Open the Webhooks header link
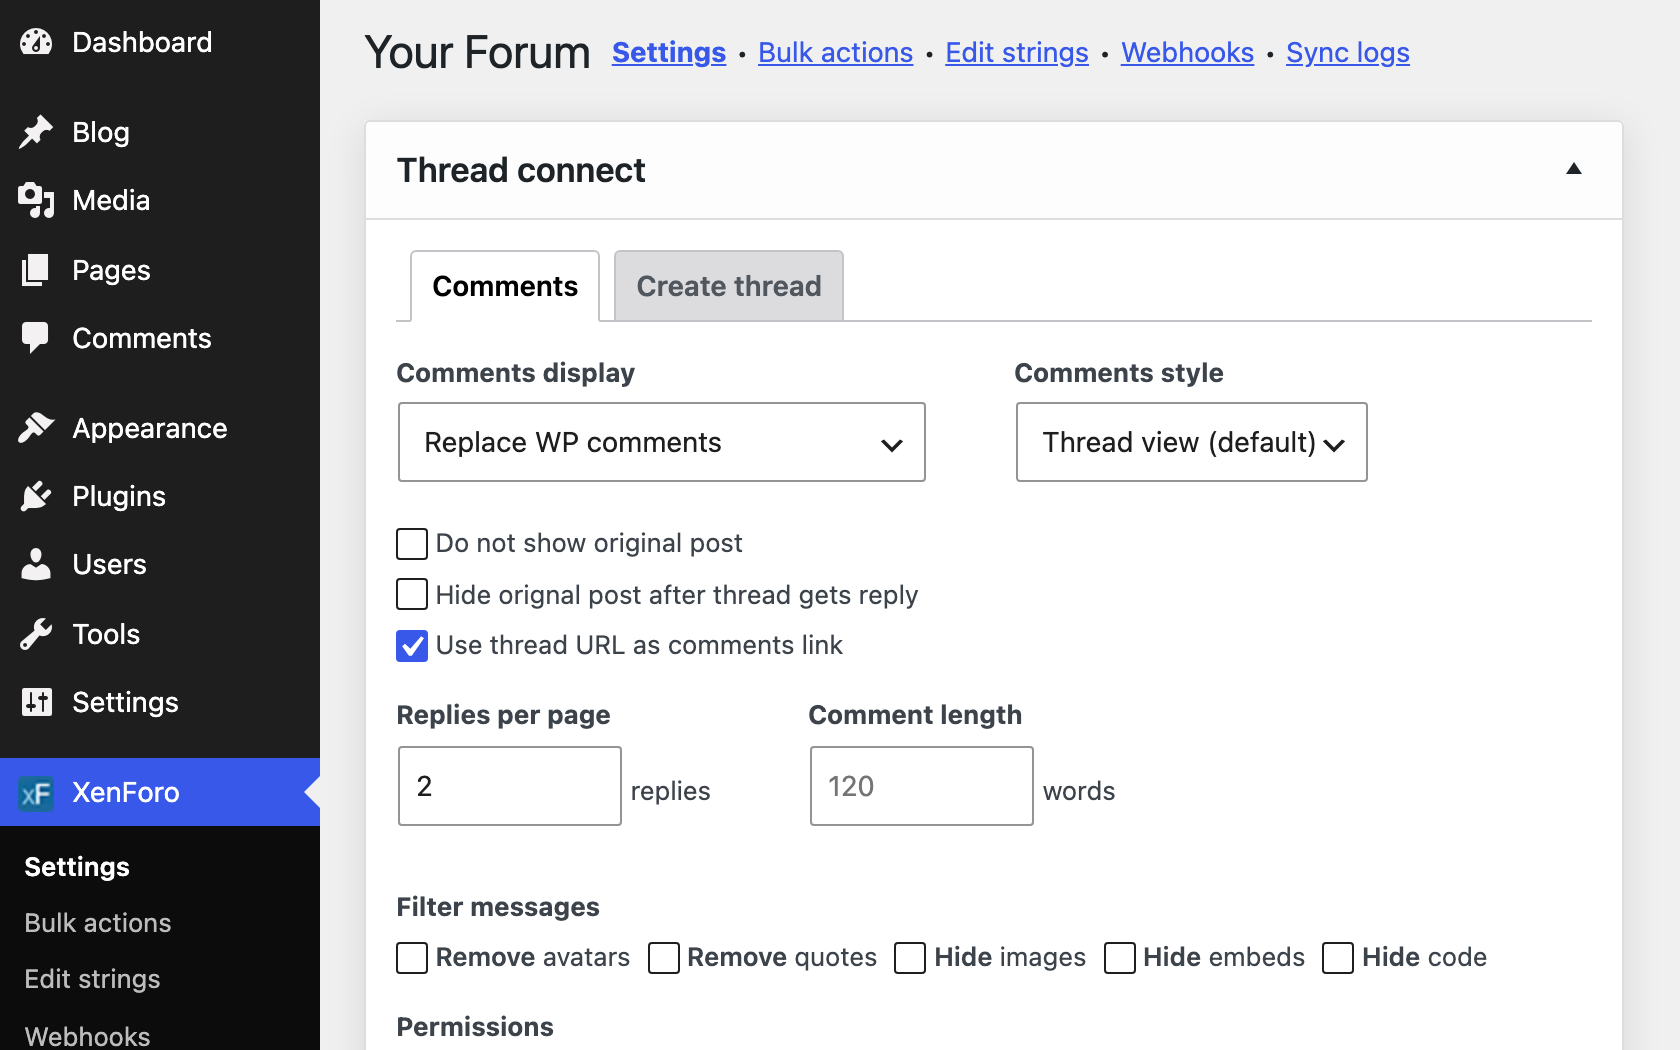This screenshot has height=1050, width=1680. pyautogui.click(x=1187, y=52)
